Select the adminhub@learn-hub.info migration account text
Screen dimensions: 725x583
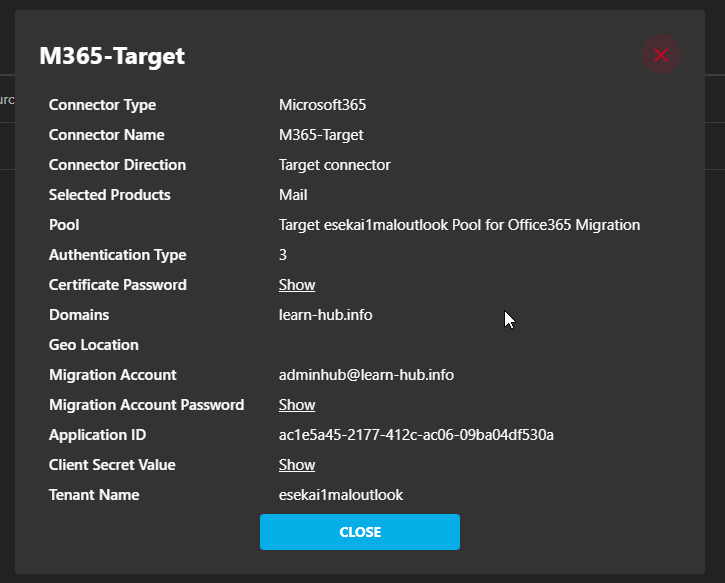[x=366, y=375]
